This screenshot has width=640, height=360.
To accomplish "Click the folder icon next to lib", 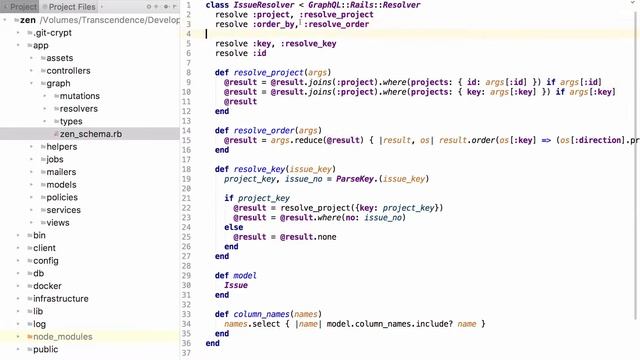I will pos(30,311).
